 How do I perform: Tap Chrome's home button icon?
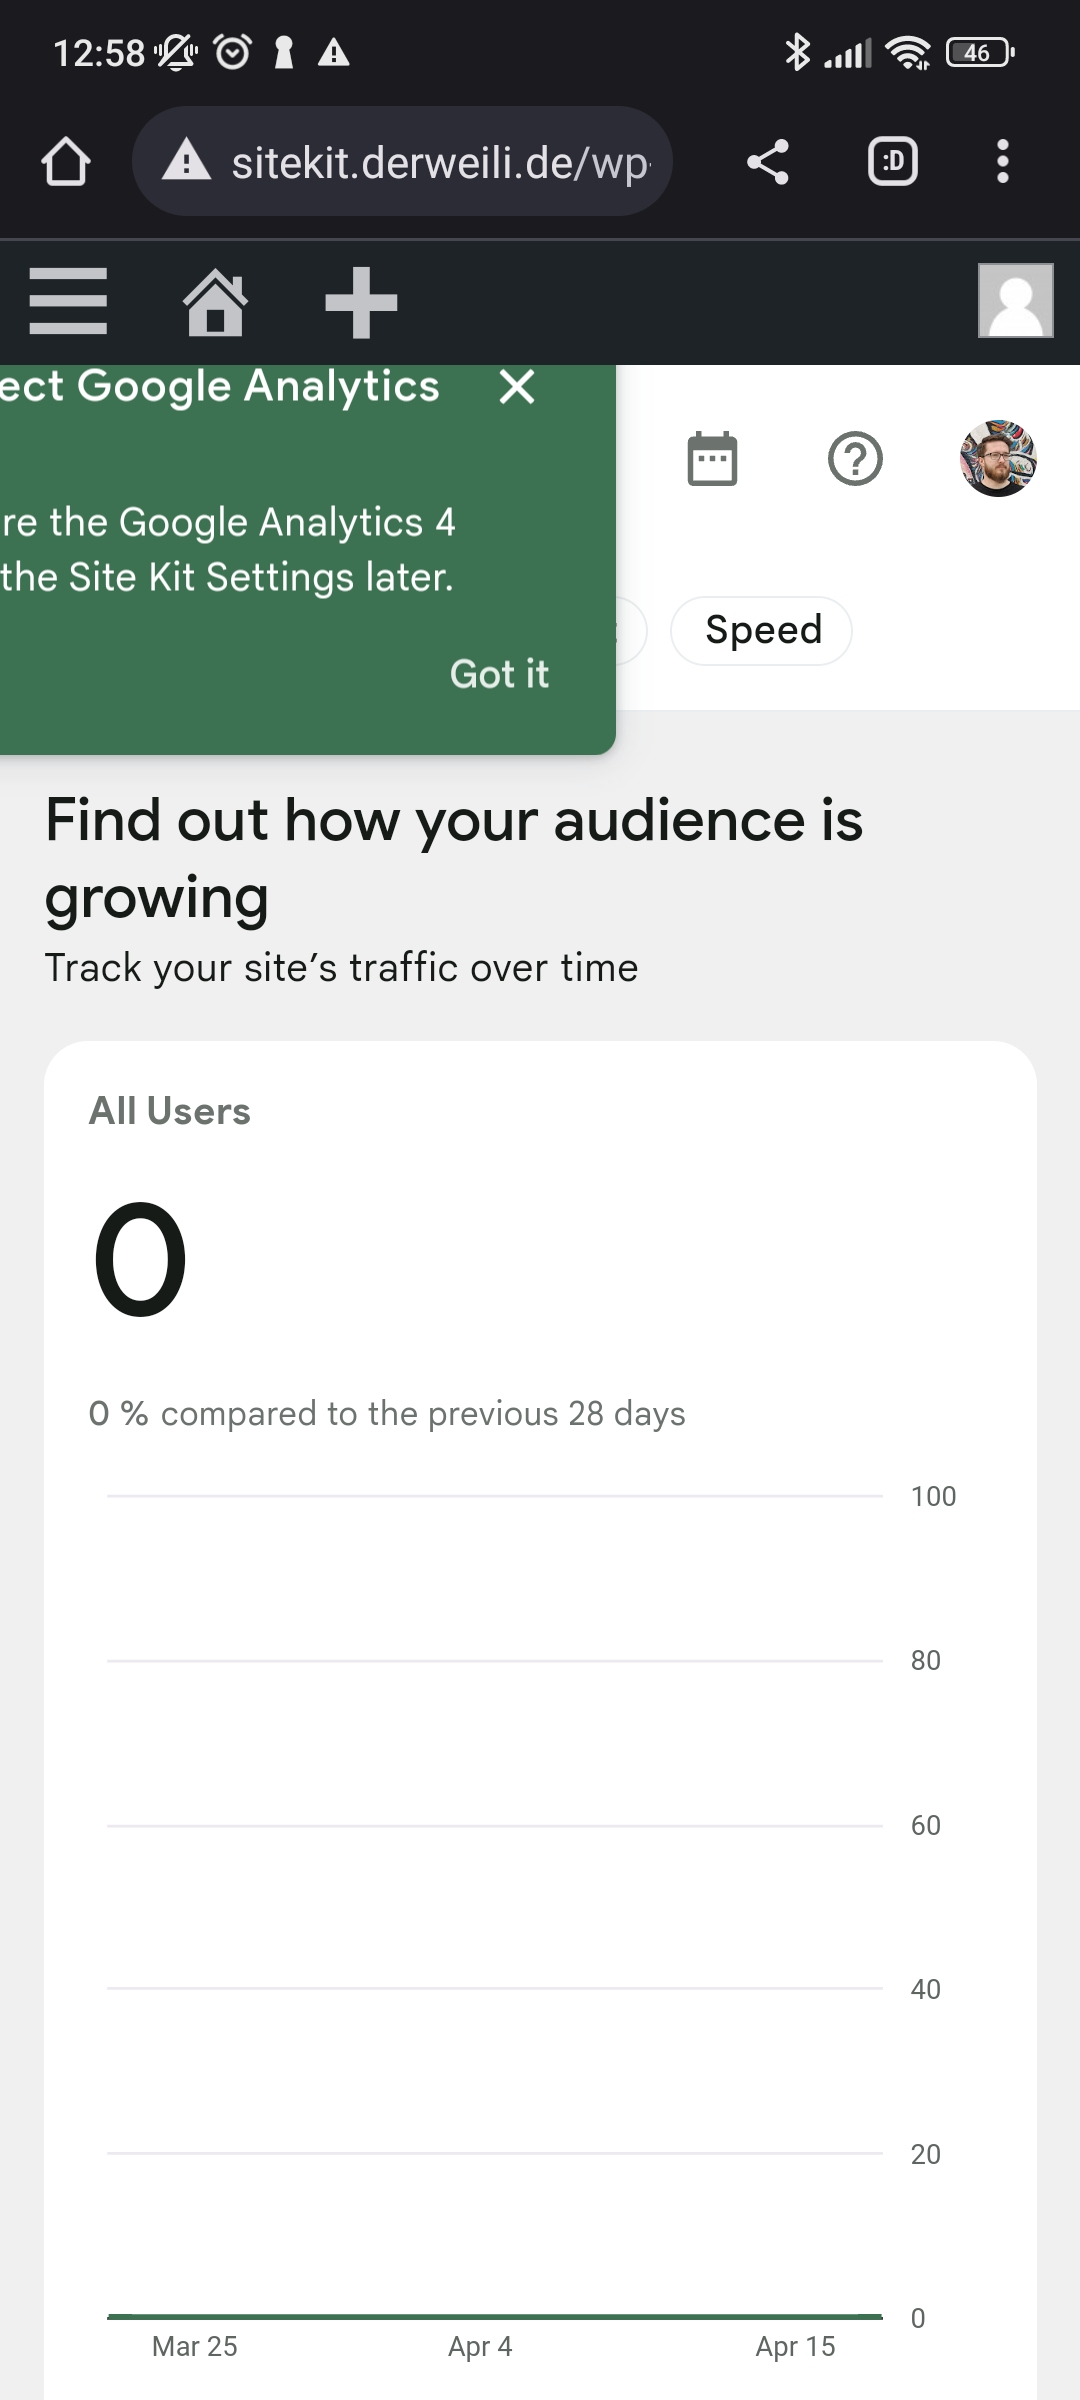(x=64, y=161)
